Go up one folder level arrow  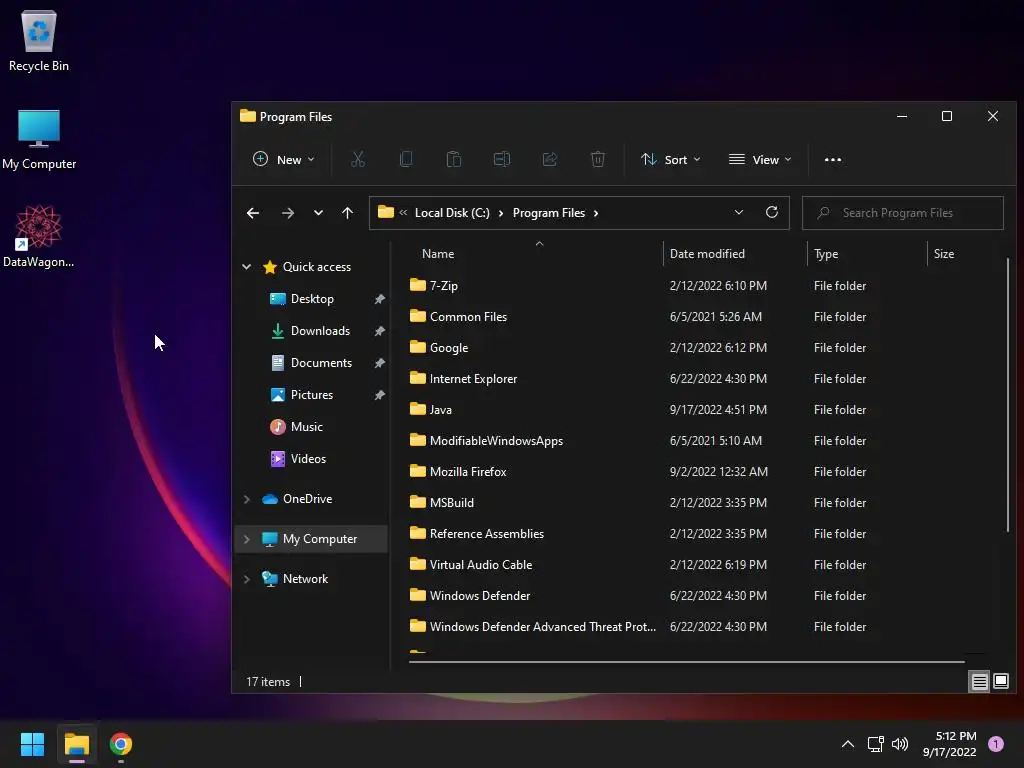click(x=347, y=213)
